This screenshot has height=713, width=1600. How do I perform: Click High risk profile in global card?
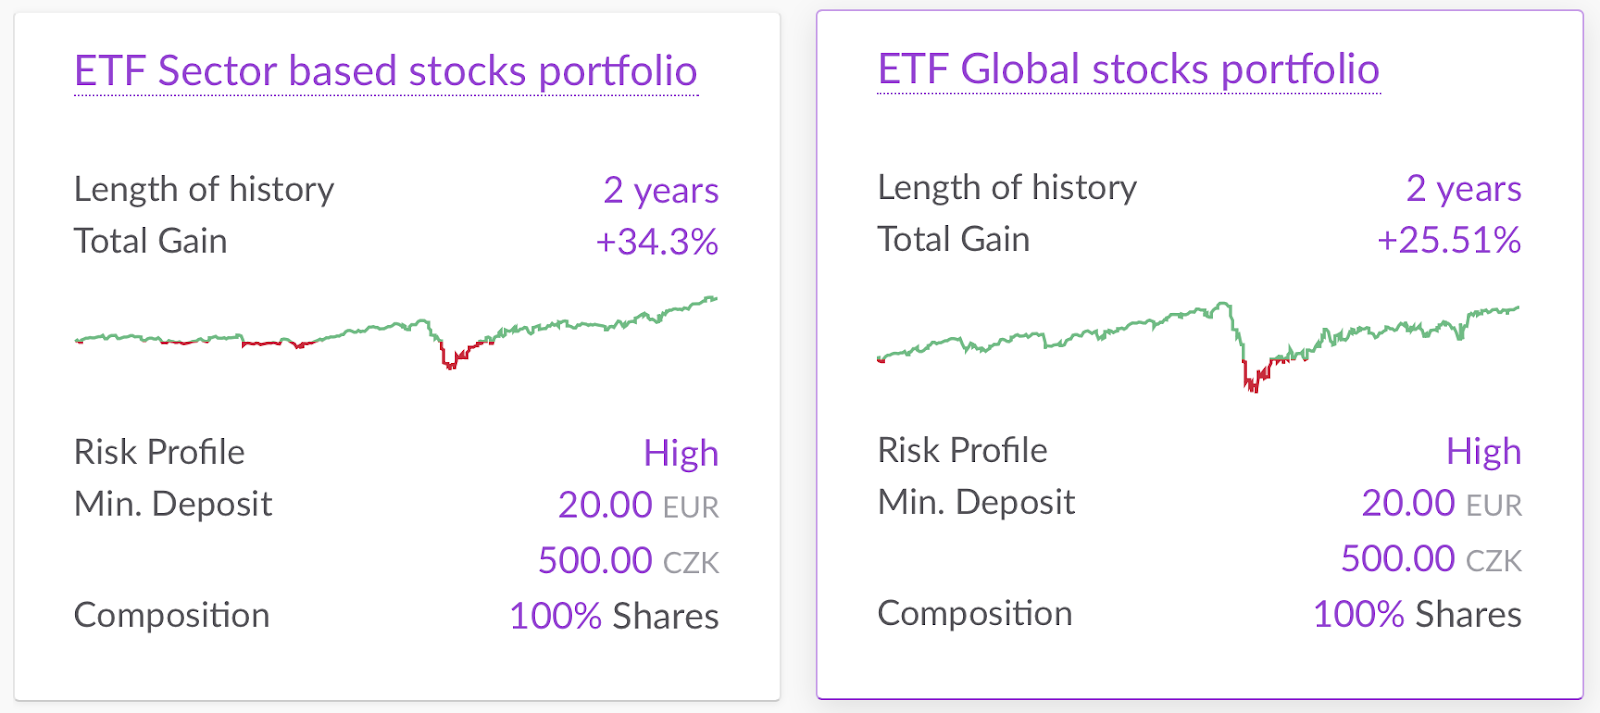pyautogui.click(x=1484, y=451)
